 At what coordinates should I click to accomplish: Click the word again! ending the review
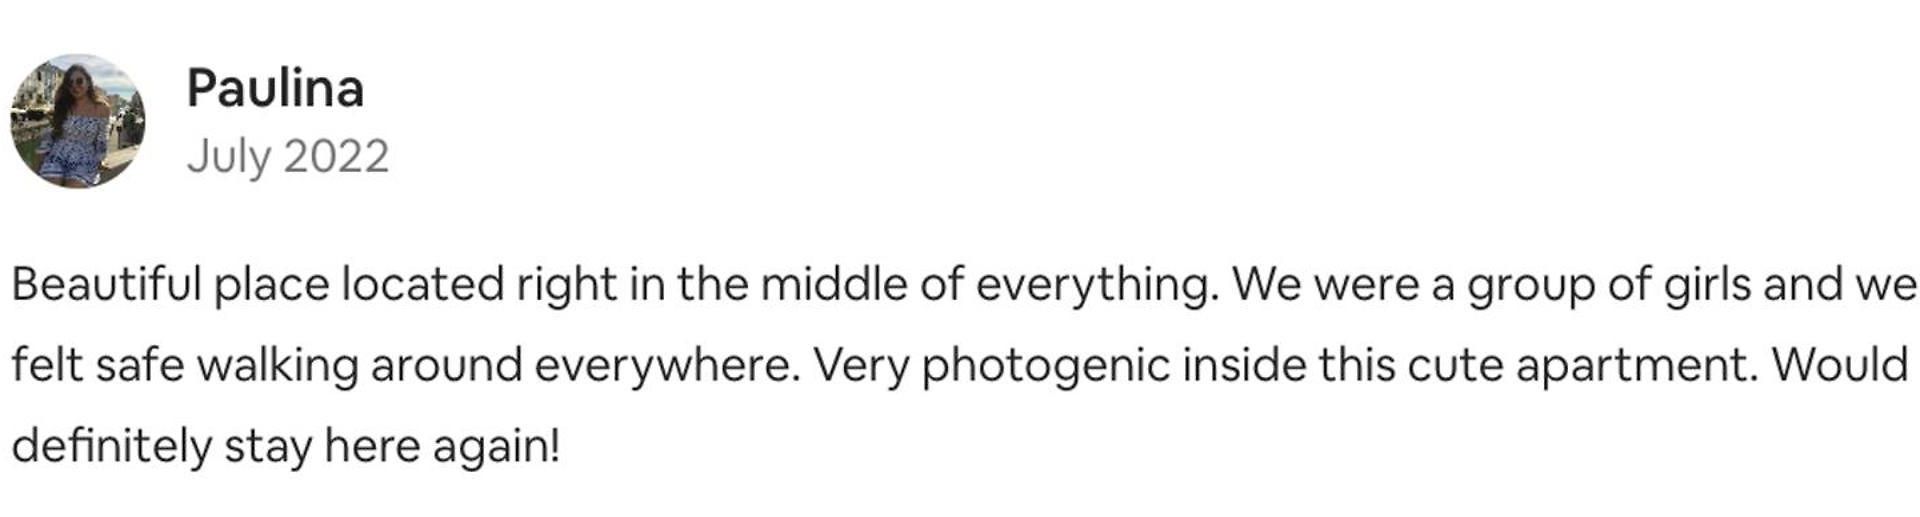tap(496, 447)
